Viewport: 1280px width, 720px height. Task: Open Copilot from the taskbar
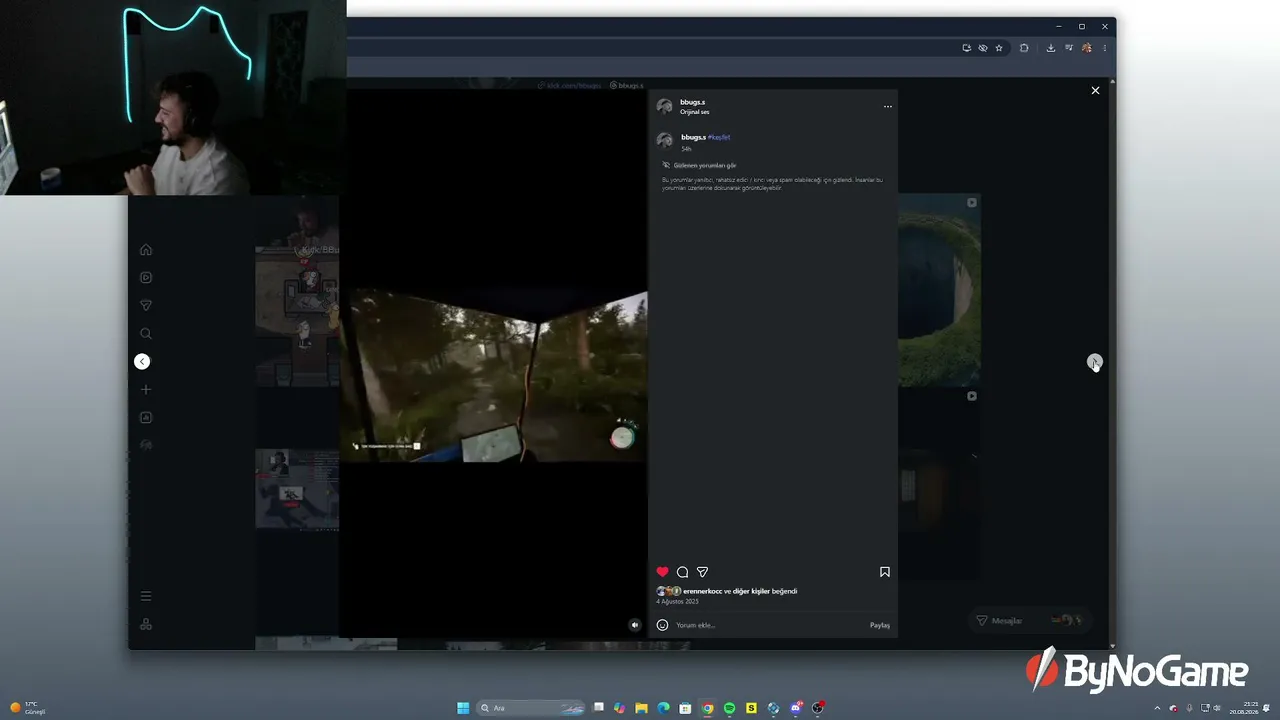point(619,708)
